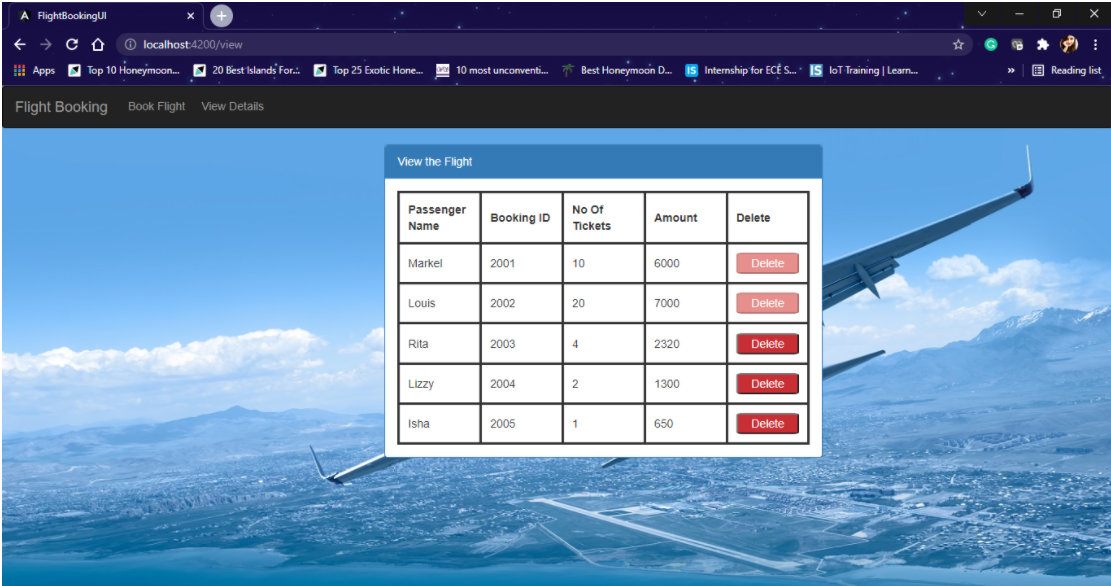Click the home icon
1111x586 pixels.
99,44
